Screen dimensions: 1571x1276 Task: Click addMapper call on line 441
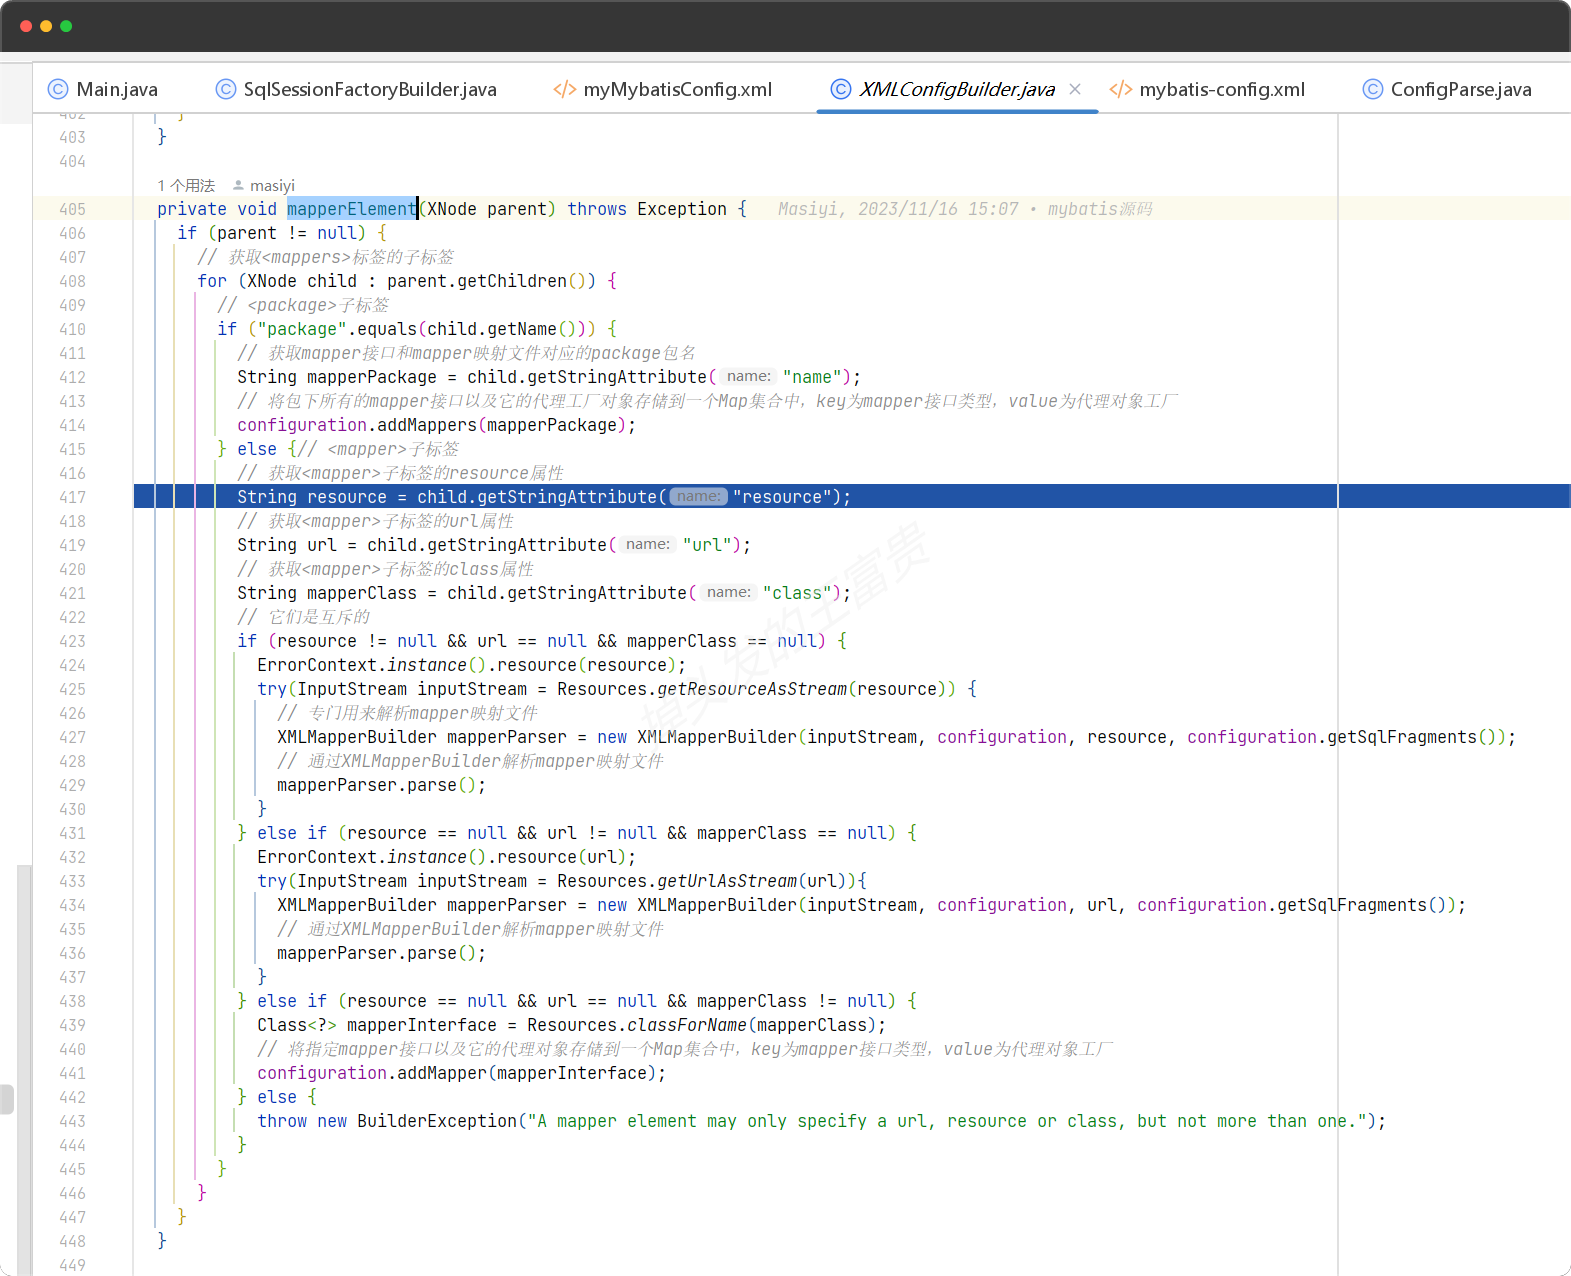point(442,1073)
